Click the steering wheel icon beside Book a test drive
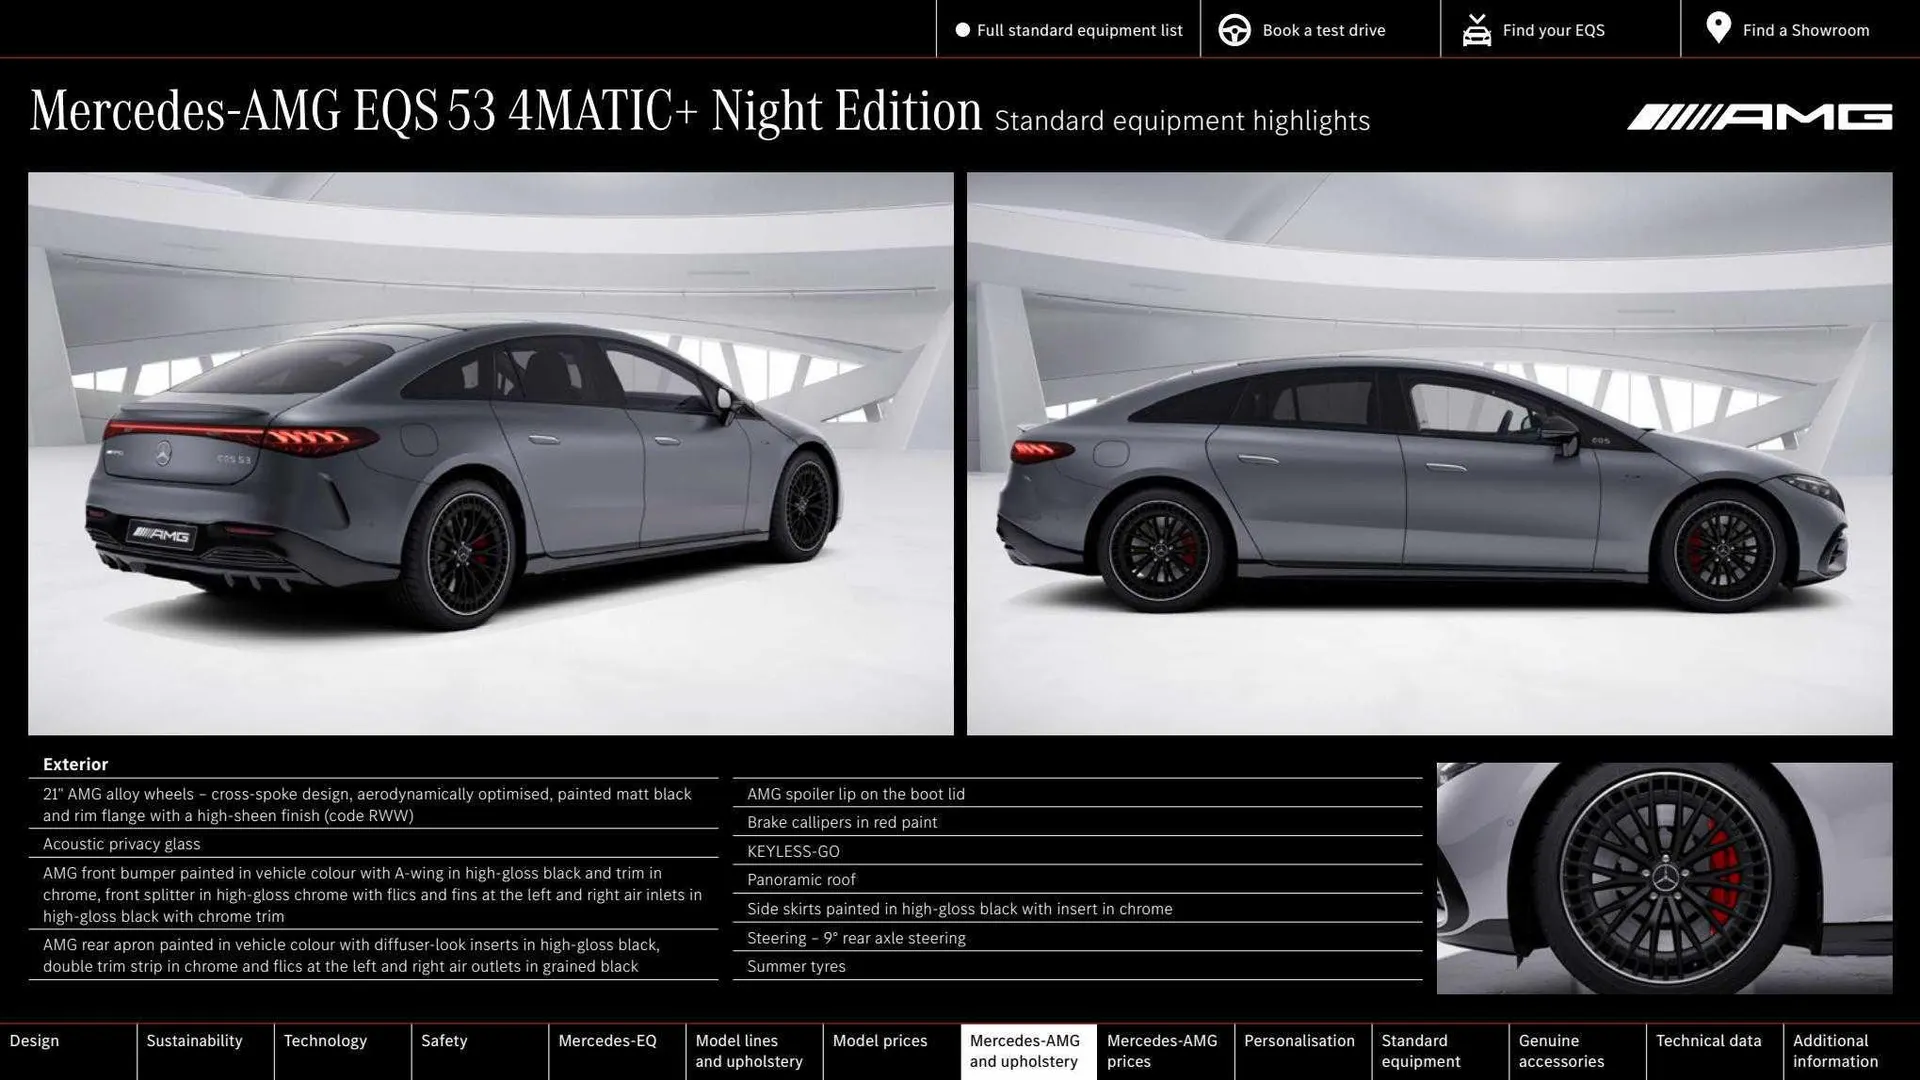The height and width of the screenshot is (1080, 1920). click(x=1235, y=30)
